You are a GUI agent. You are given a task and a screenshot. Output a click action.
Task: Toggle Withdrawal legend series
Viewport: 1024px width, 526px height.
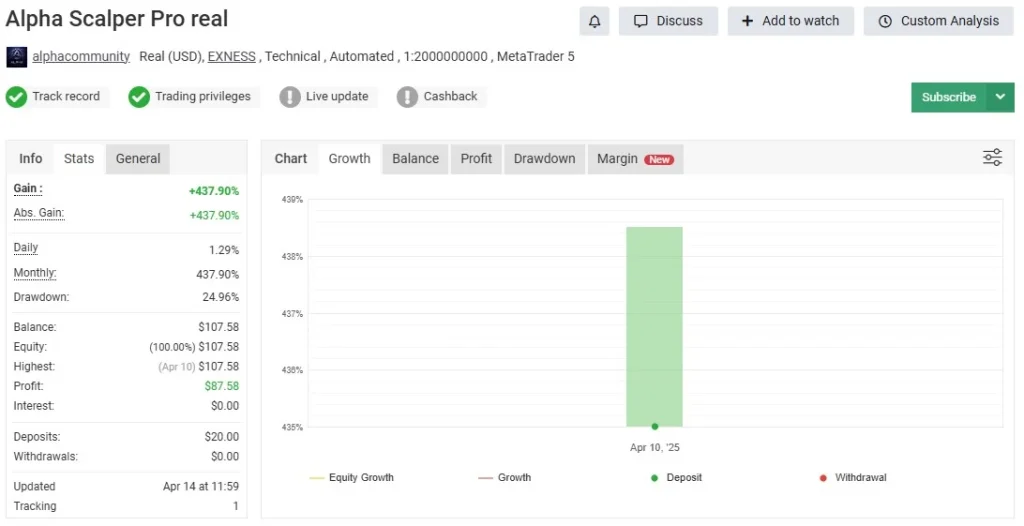pos(853,478)
